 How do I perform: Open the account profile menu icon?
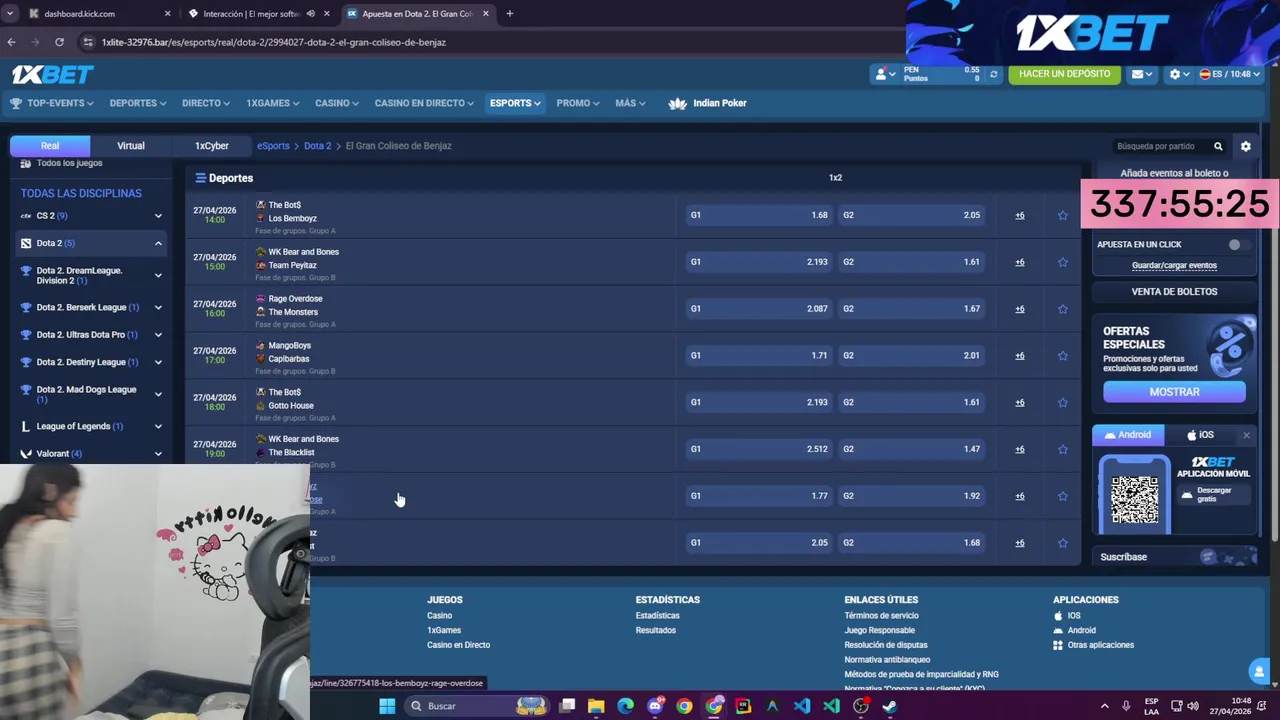click(x=884, y=74)
